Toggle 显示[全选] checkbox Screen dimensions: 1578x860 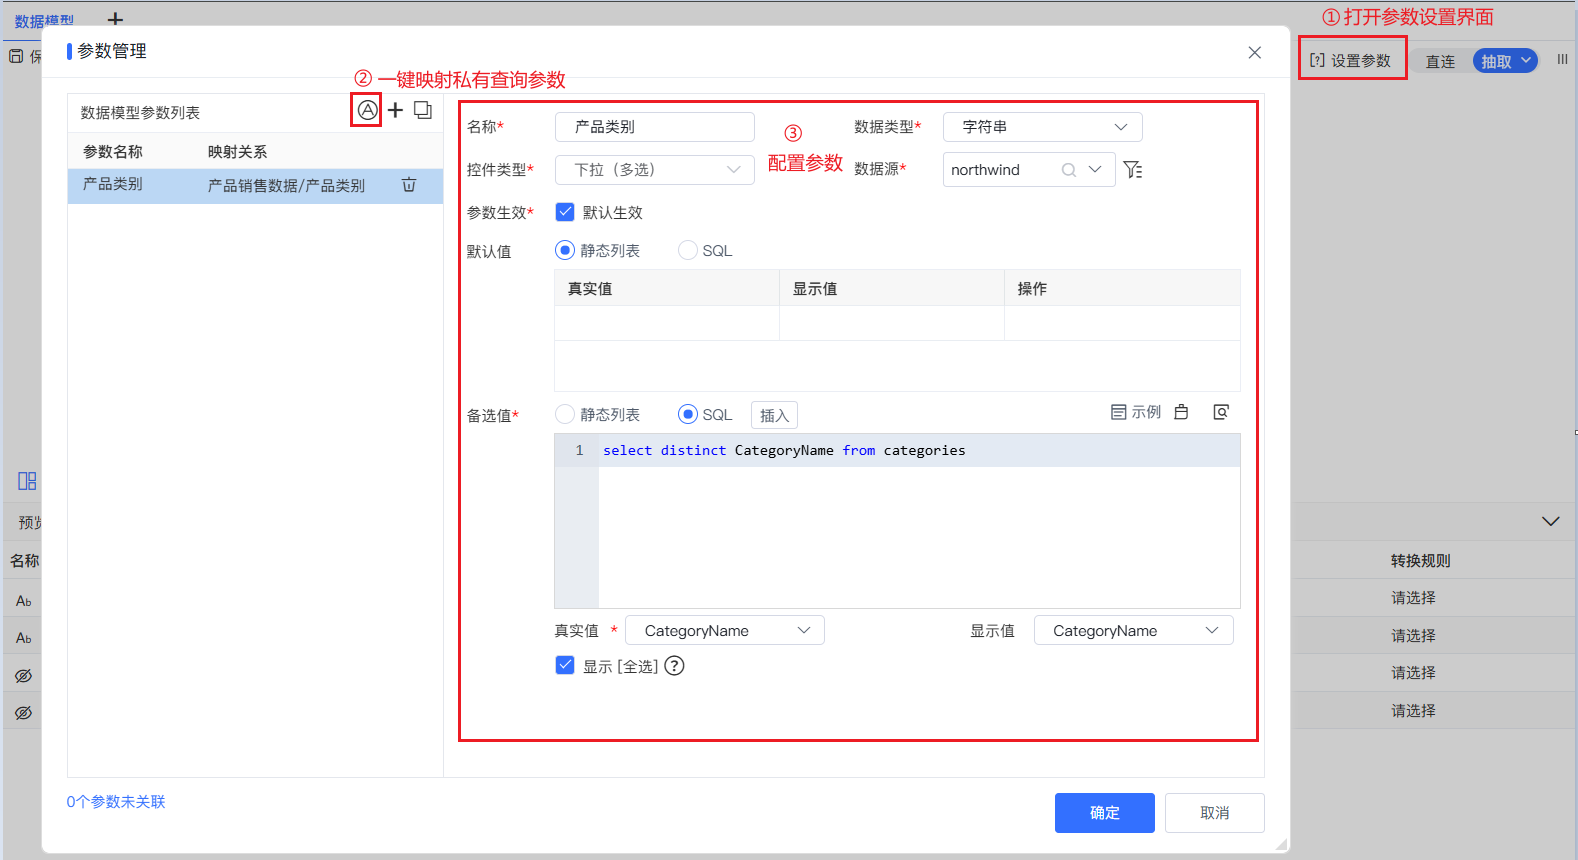[x=565, y=665]
